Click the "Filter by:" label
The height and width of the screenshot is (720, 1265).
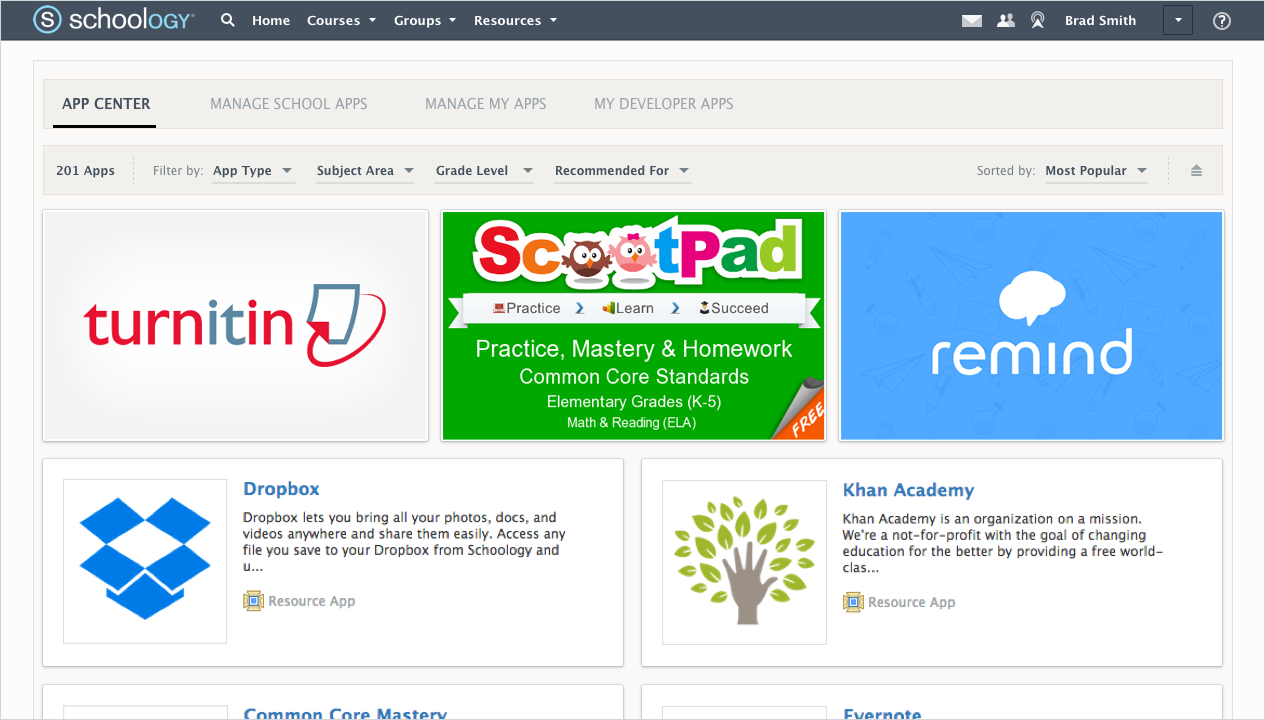178,171
